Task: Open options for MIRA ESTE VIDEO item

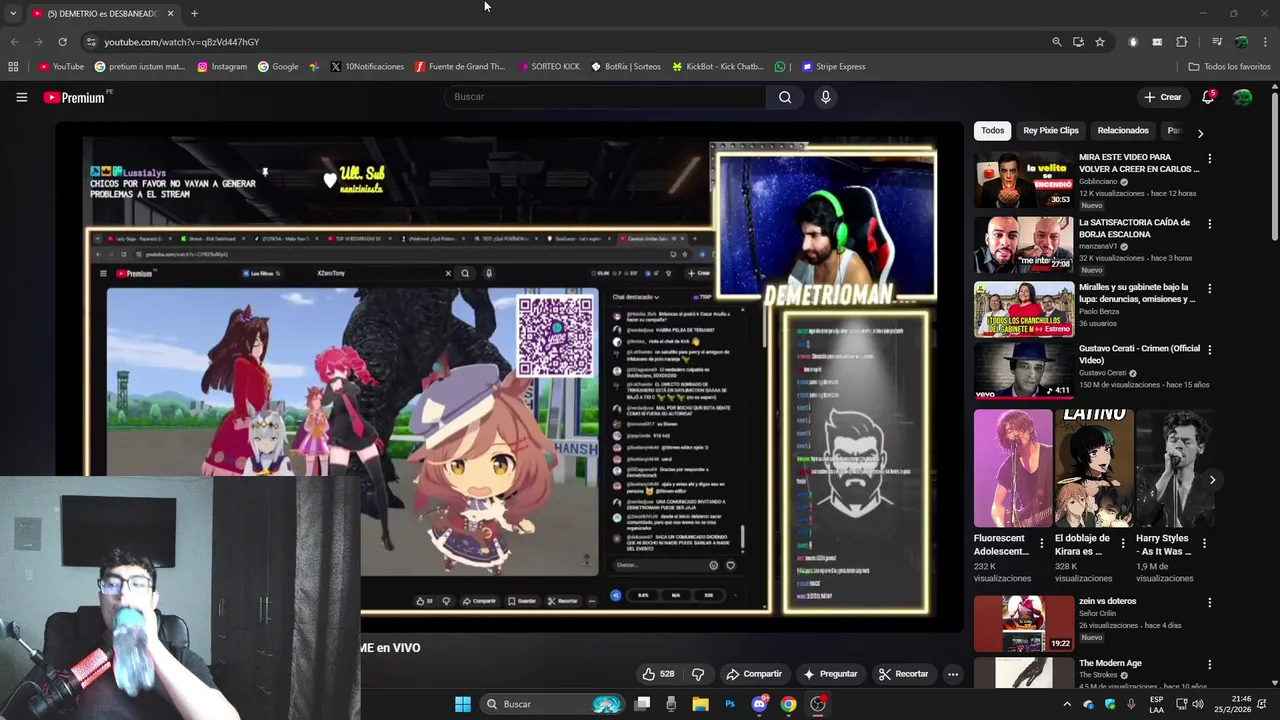Action: click(1209, 159)
